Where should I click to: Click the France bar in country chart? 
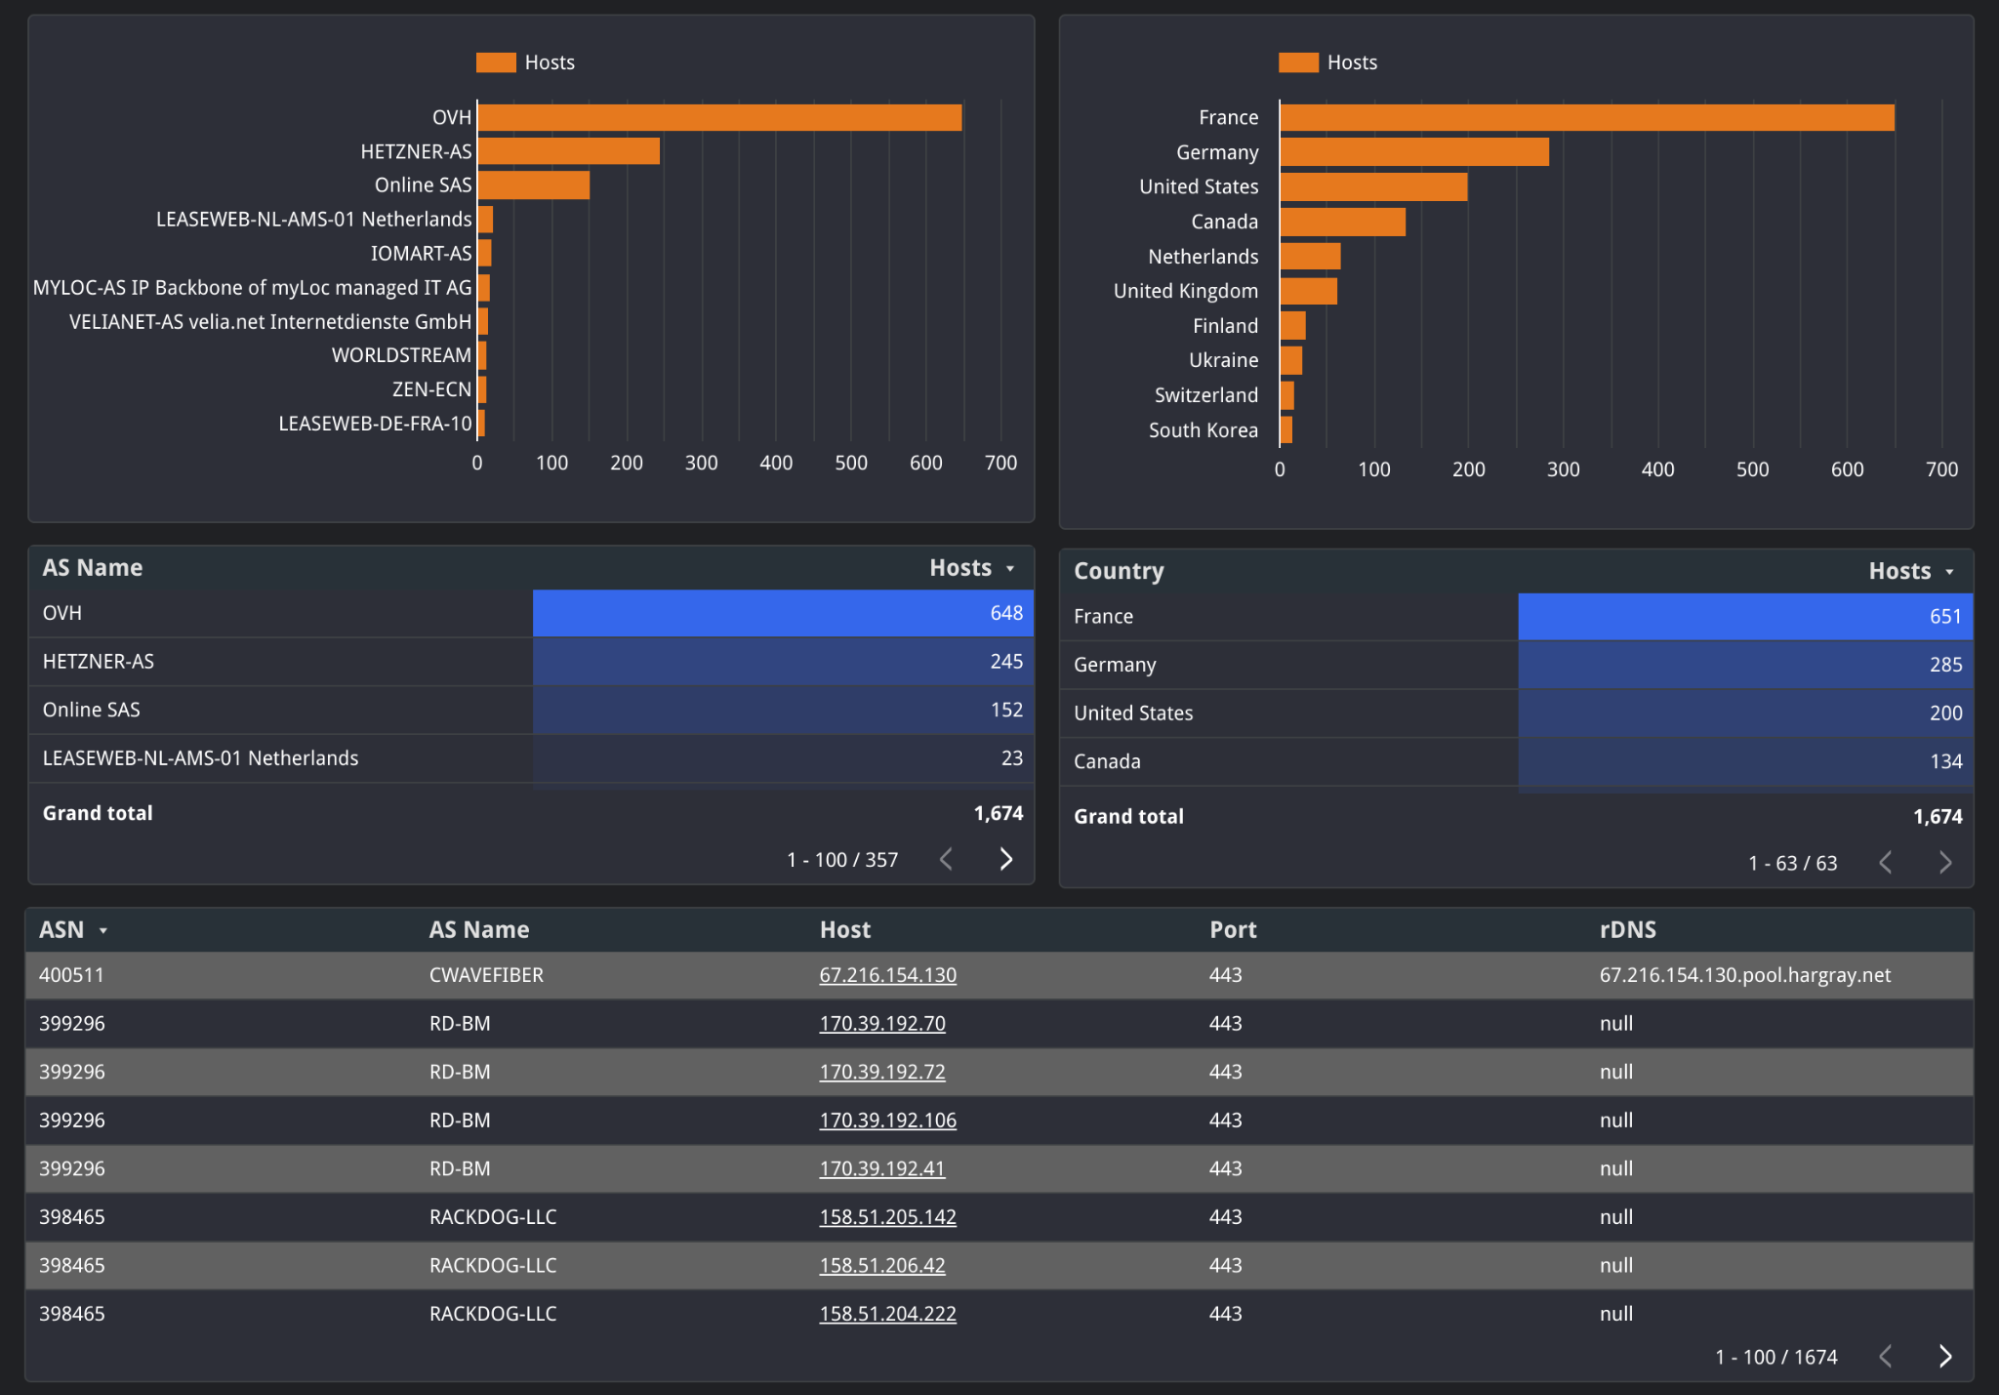click(x=1586, y=117)
